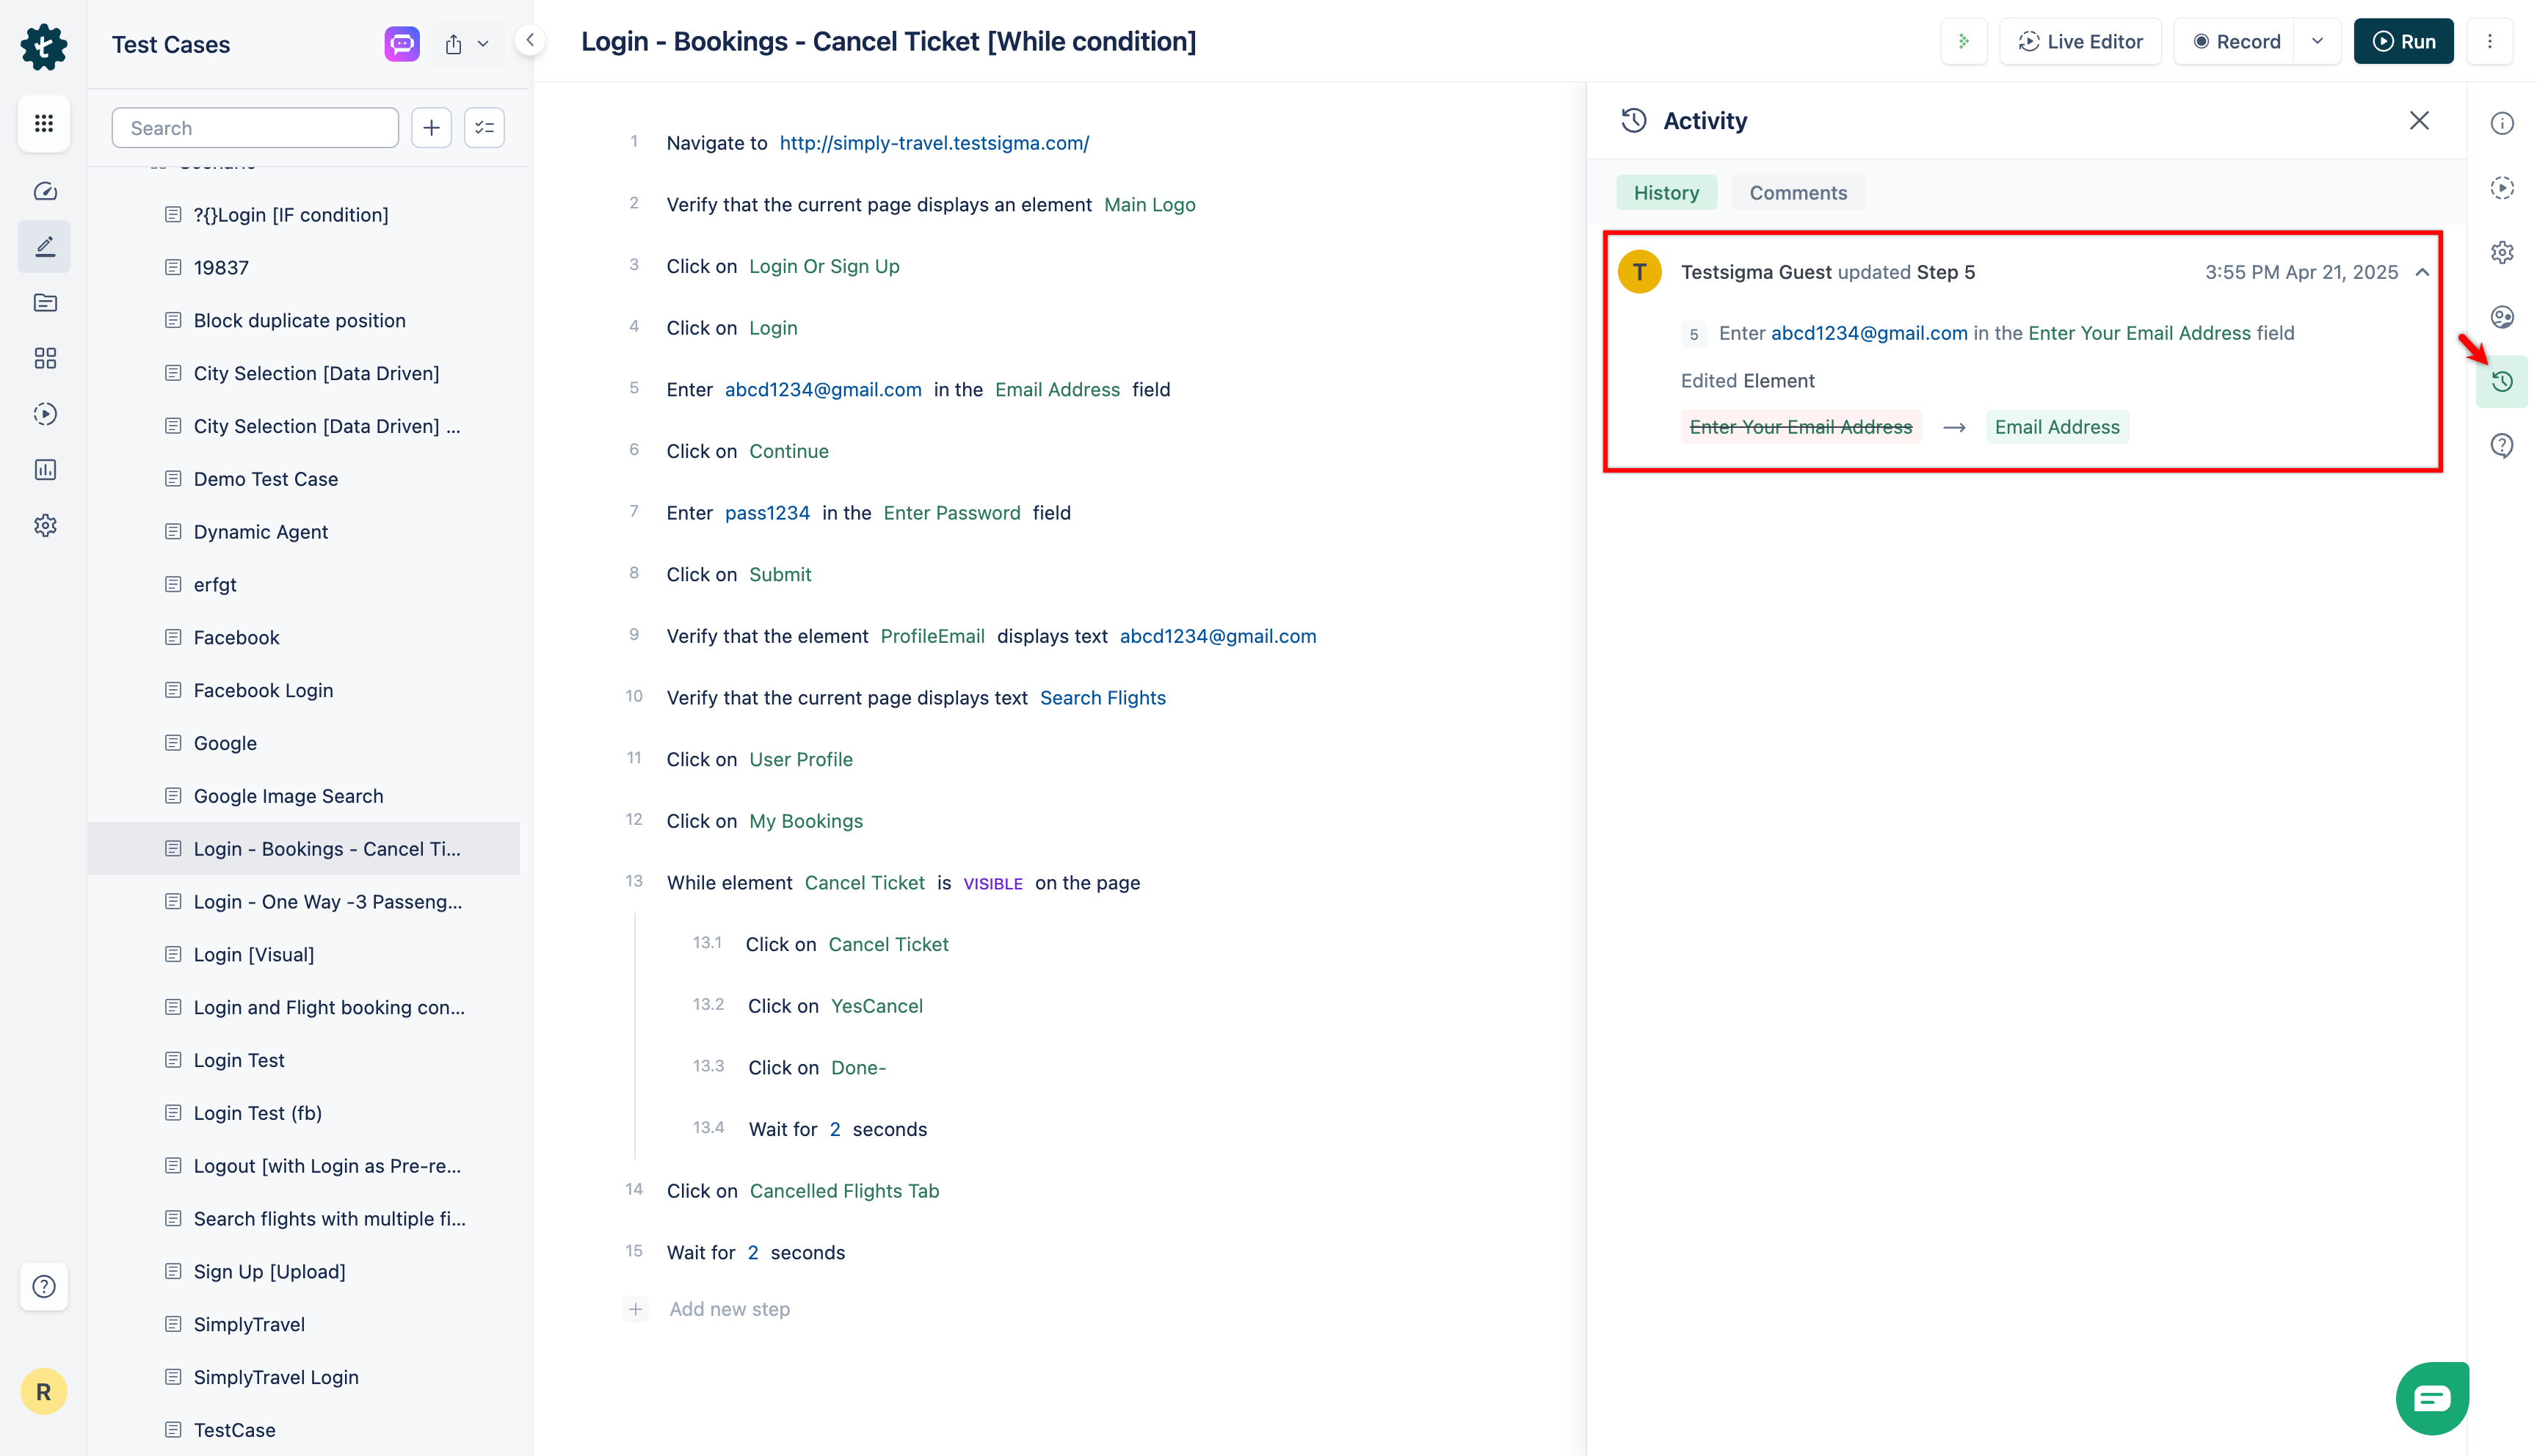Open the chat widget bubble bottom right

coord(2432,1397)
